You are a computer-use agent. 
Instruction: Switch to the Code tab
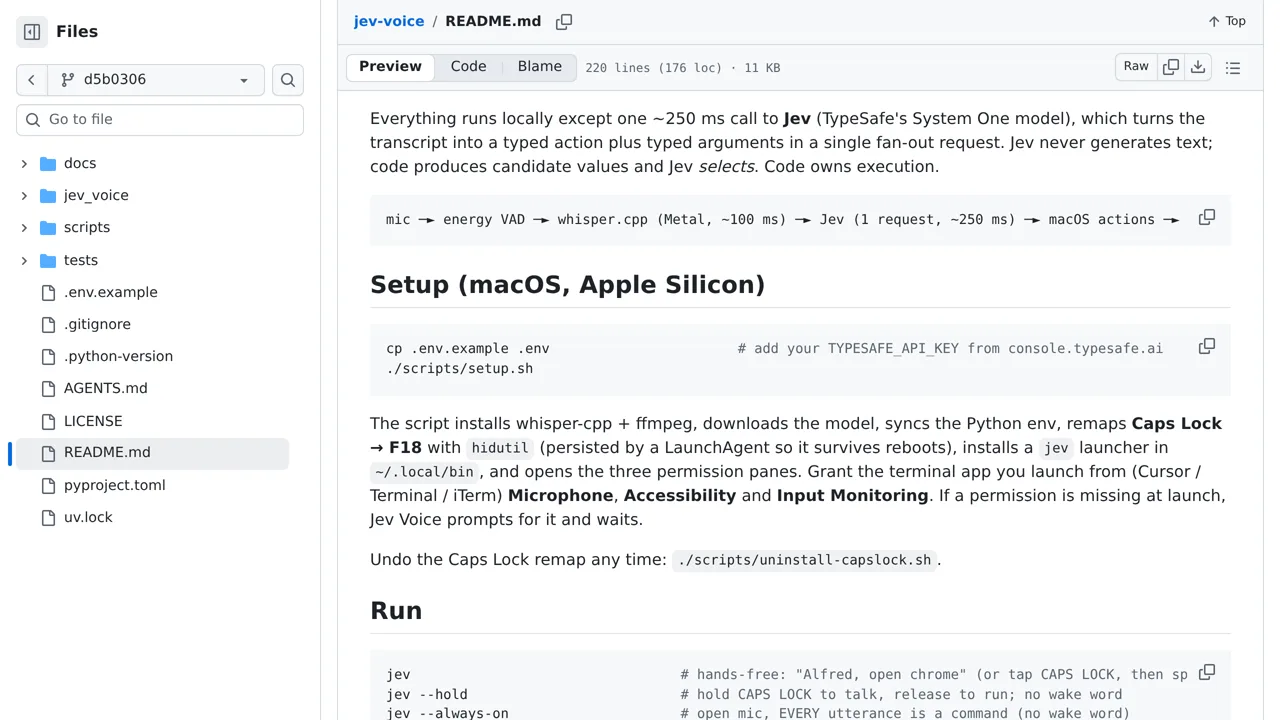point(468,67)
